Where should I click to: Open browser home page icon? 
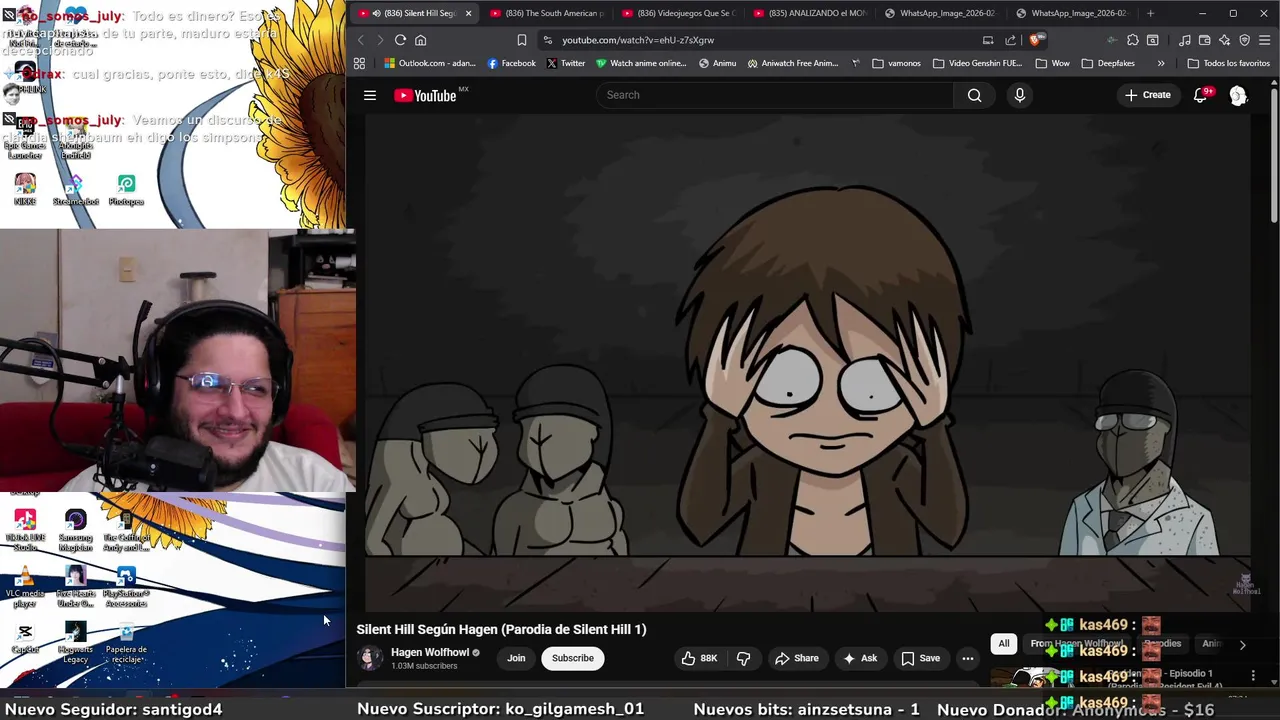421,40
